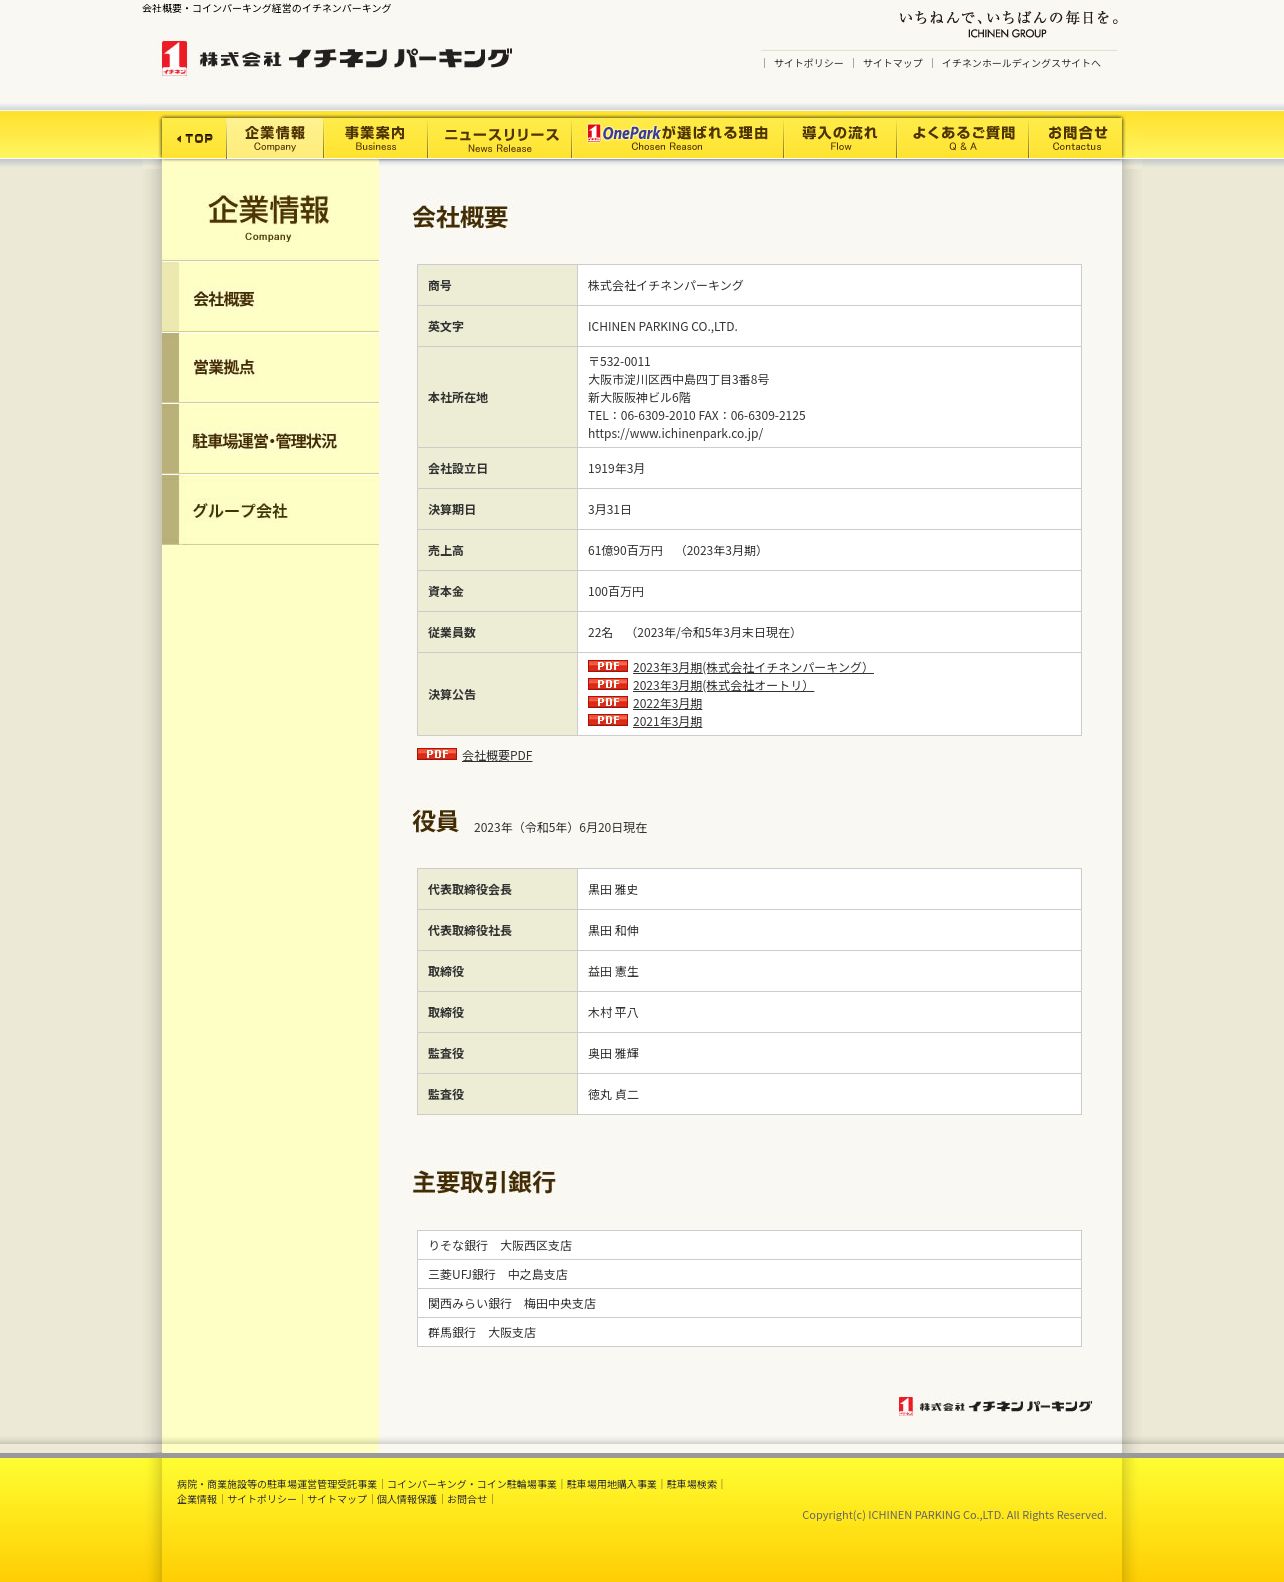
Task: Select 会社概要 in the sidebar
Action: [x=270, y=297]
